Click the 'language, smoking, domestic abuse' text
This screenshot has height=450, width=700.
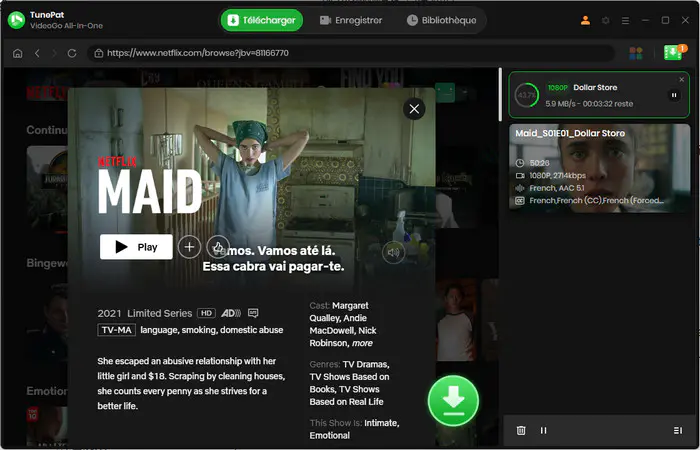(212, 330)
